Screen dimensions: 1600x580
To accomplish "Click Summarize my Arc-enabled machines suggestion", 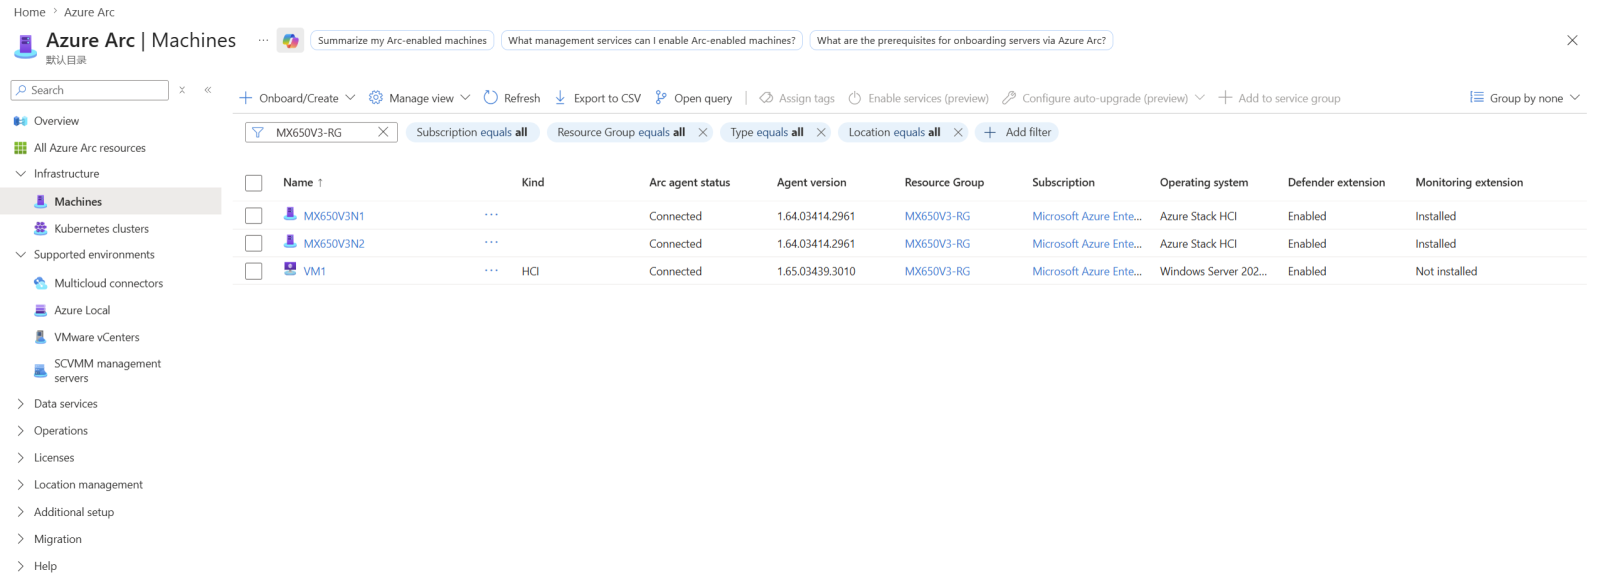I will coord(402,40).
